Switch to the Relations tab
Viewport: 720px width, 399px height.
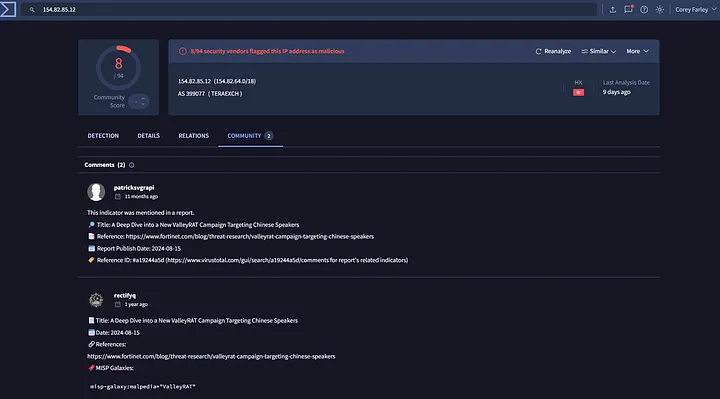point(194,136)
